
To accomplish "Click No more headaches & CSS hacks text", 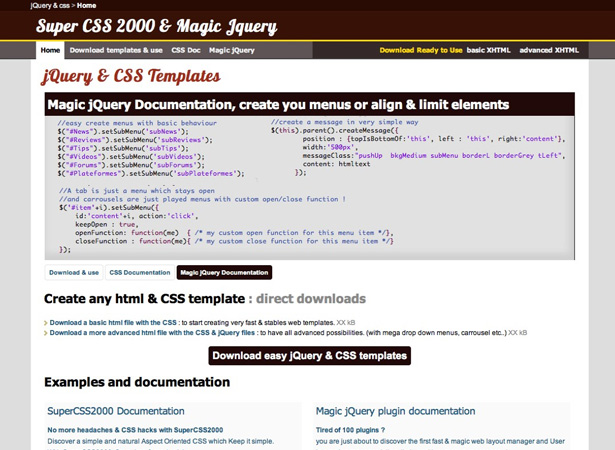I will [x=135, y=430].
